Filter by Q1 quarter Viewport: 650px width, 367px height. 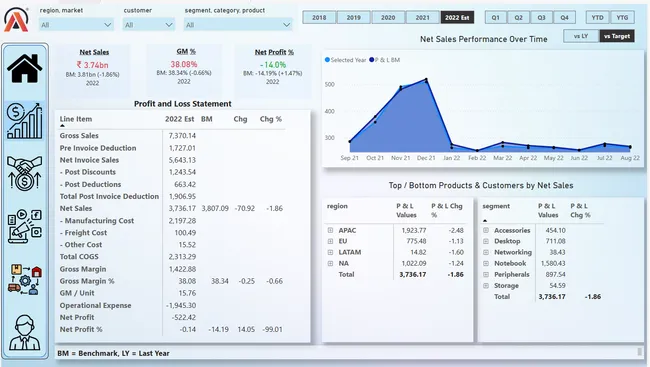point(495,17)
